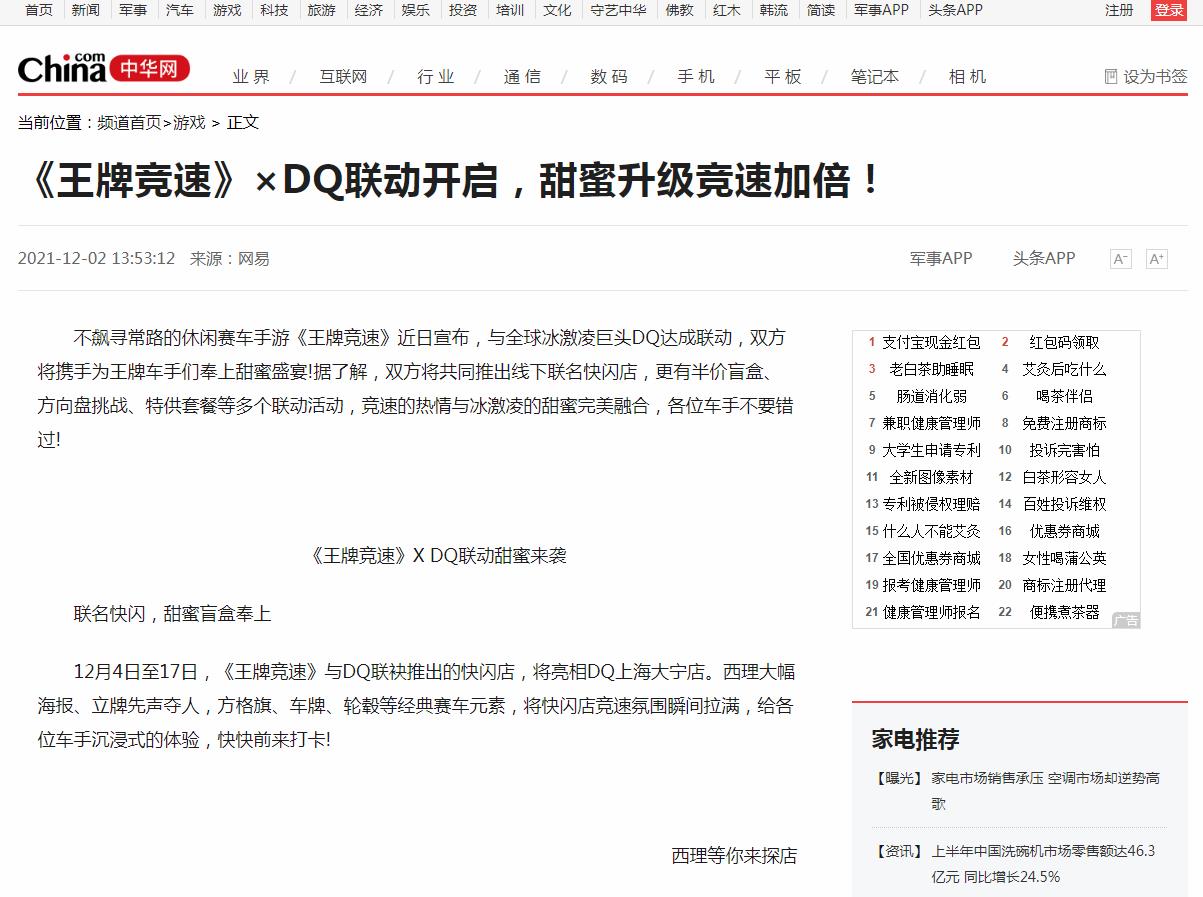Click 游戏 breadcrumb link
The image size is (1203, 897).
point(189,122)
